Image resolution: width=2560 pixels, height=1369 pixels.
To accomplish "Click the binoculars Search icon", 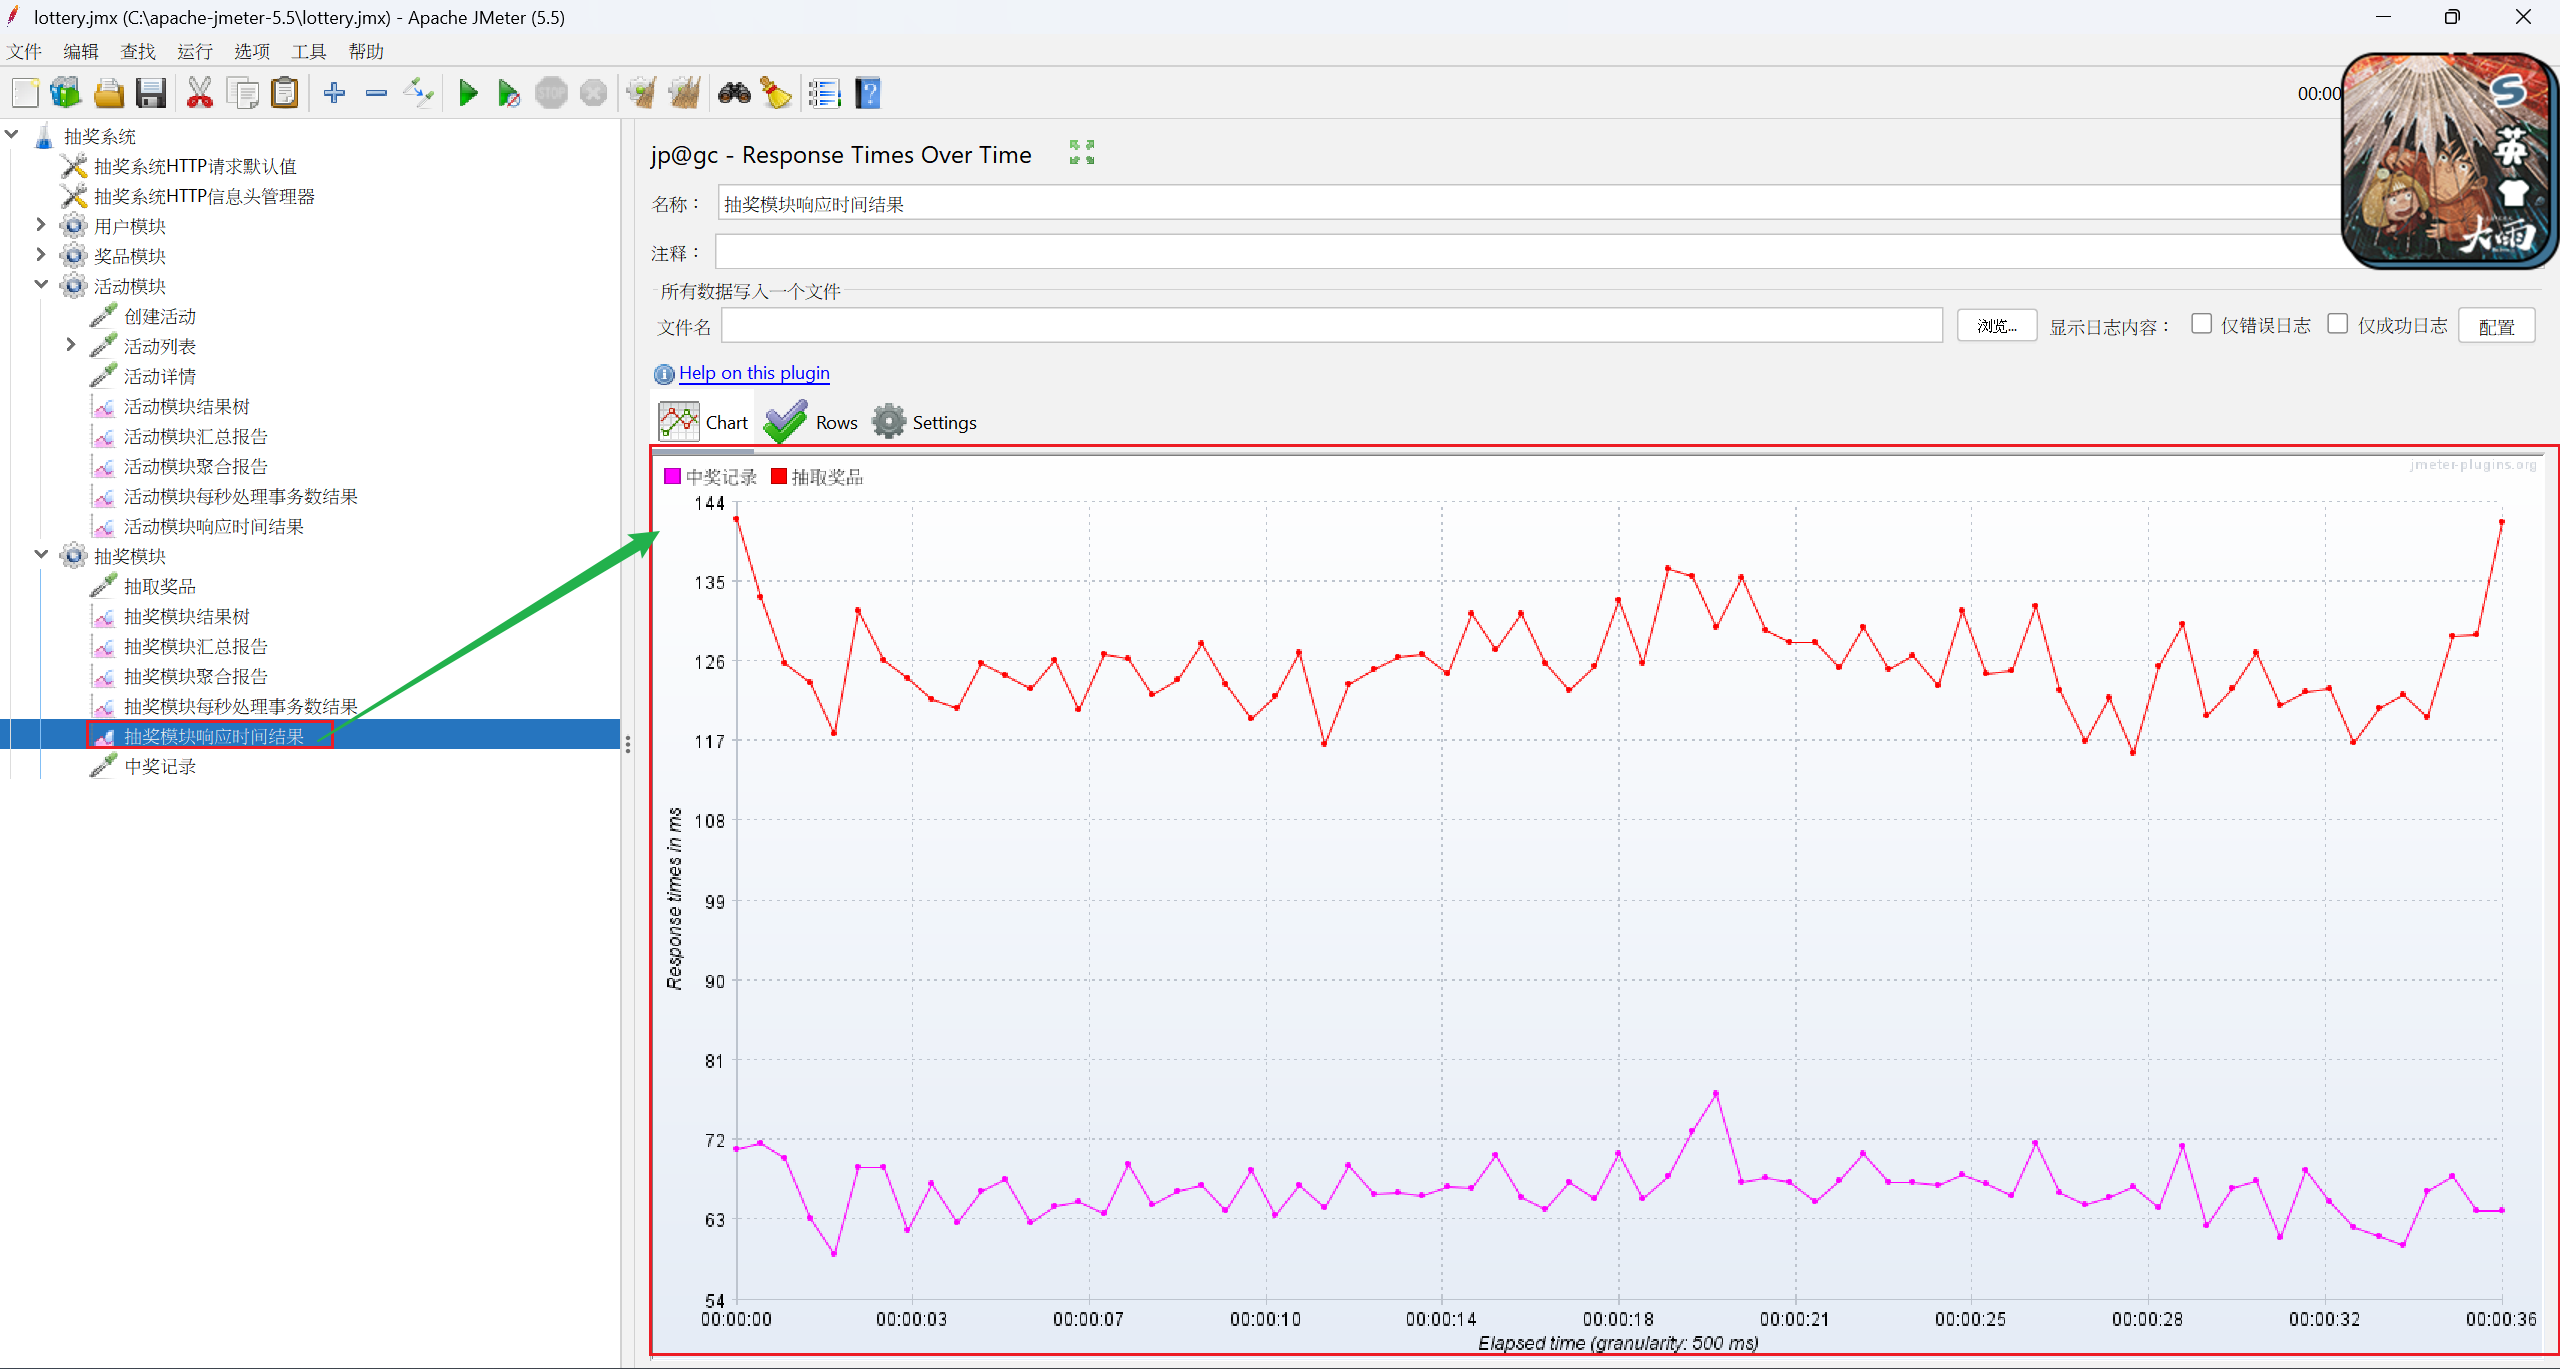I will (x=734, y=94).
